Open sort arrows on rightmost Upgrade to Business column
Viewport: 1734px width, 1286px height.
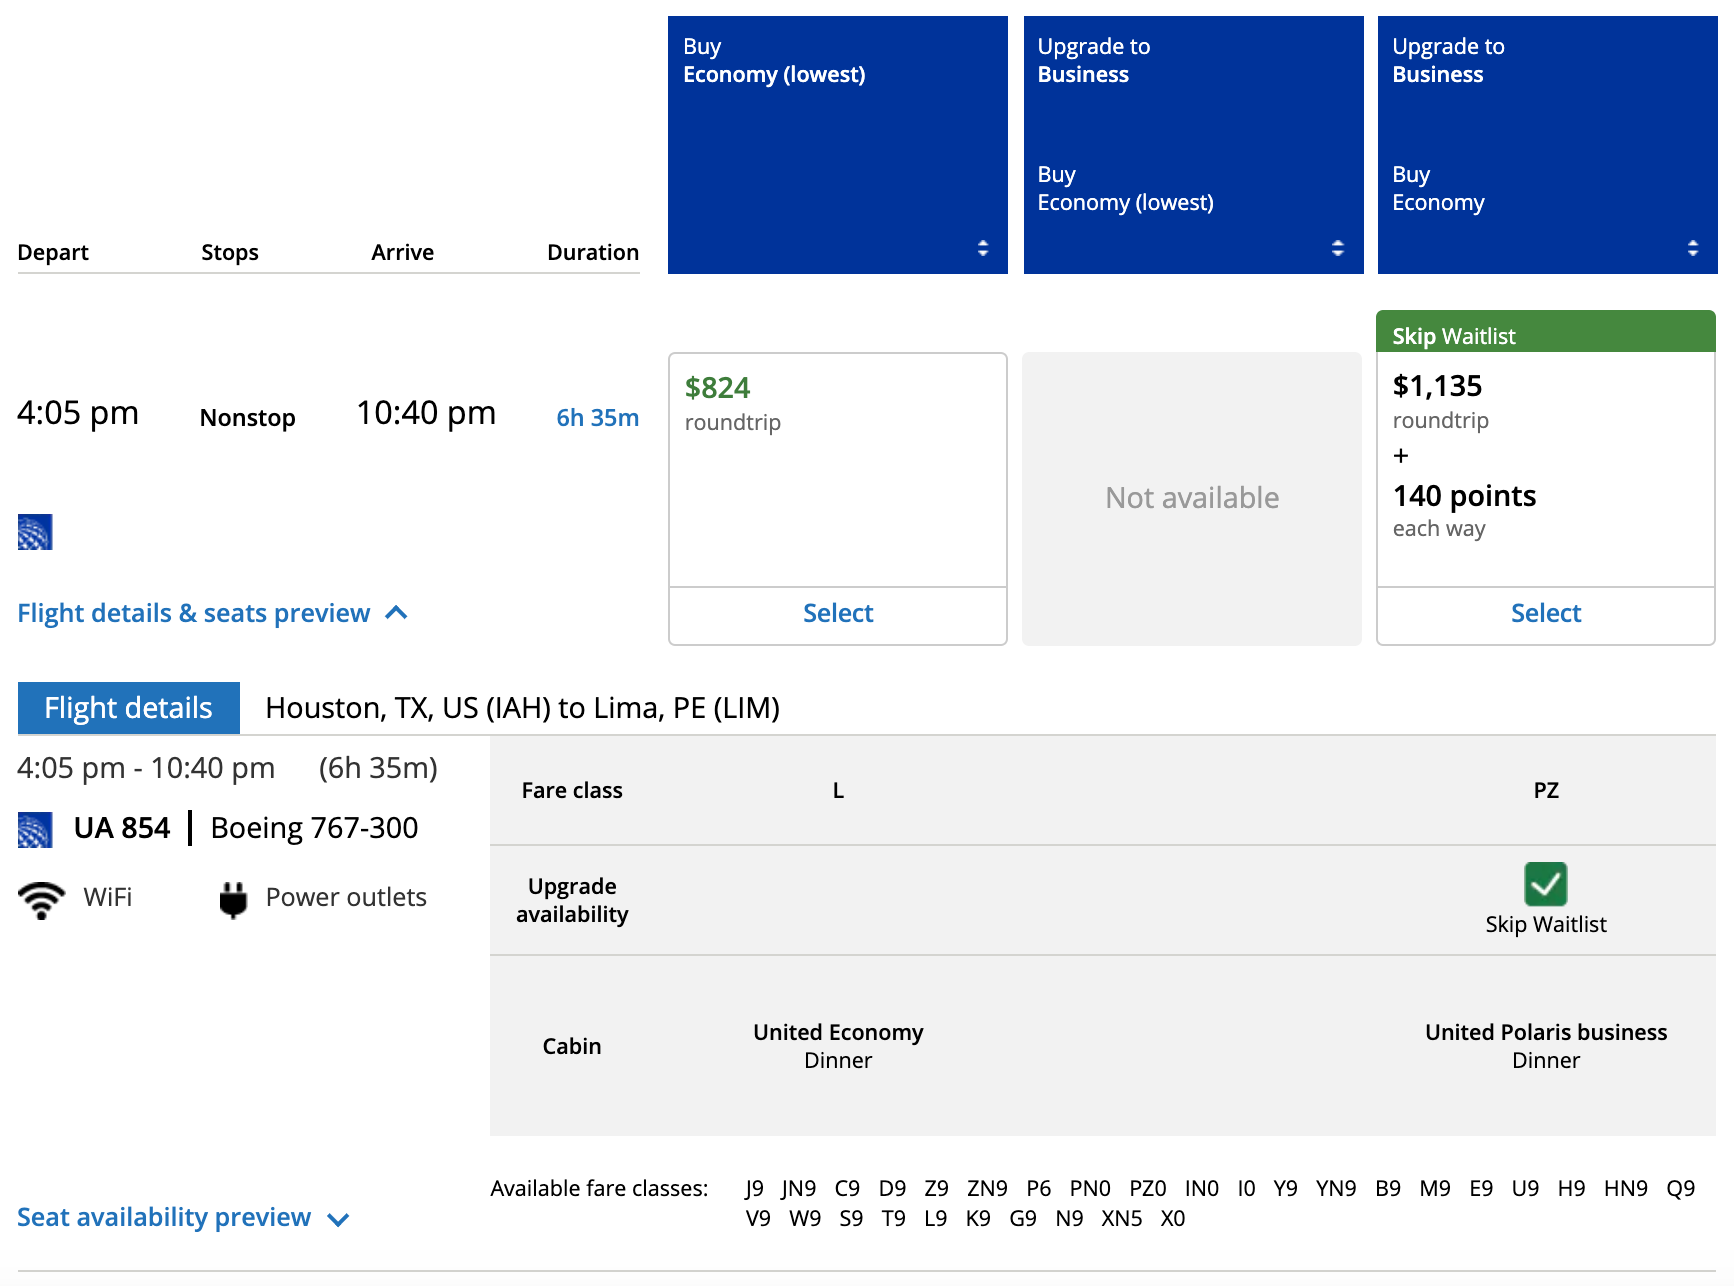1692,248
